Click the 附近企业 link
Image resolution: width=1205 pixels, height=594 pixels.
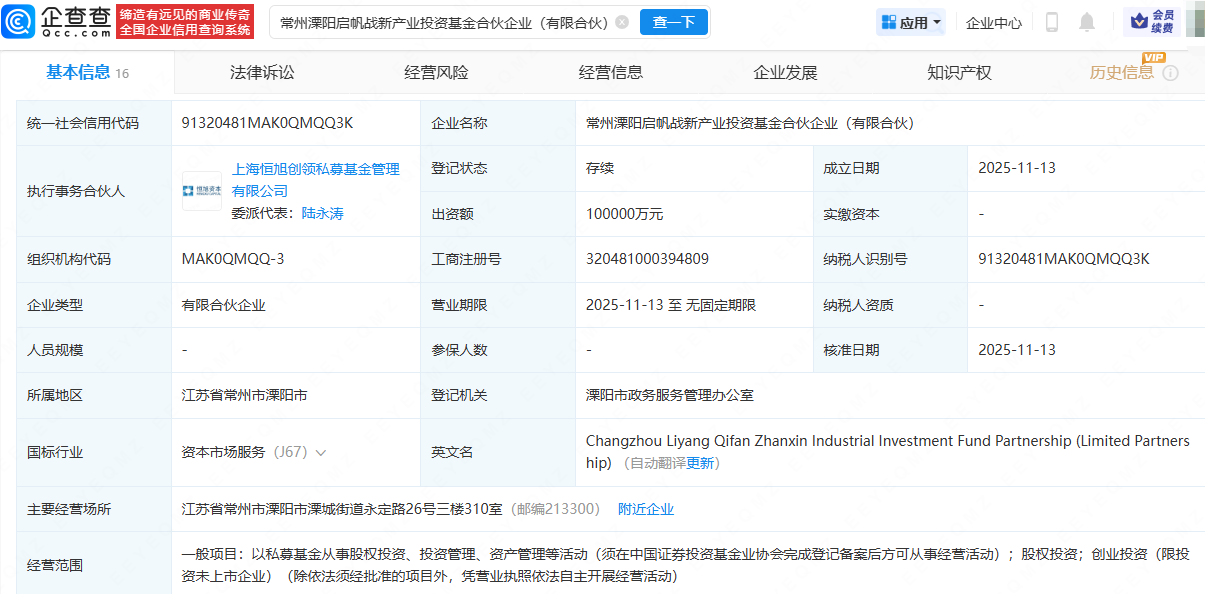point(646,509)
